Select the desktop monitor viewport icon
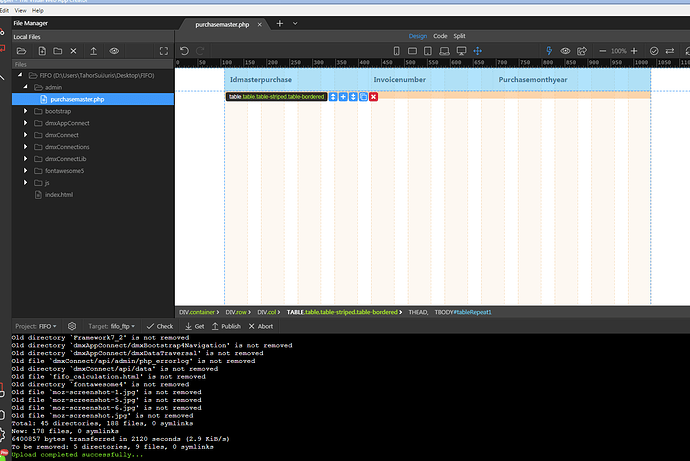The height and width of the screenshot is (461, 690). [461, 51]
